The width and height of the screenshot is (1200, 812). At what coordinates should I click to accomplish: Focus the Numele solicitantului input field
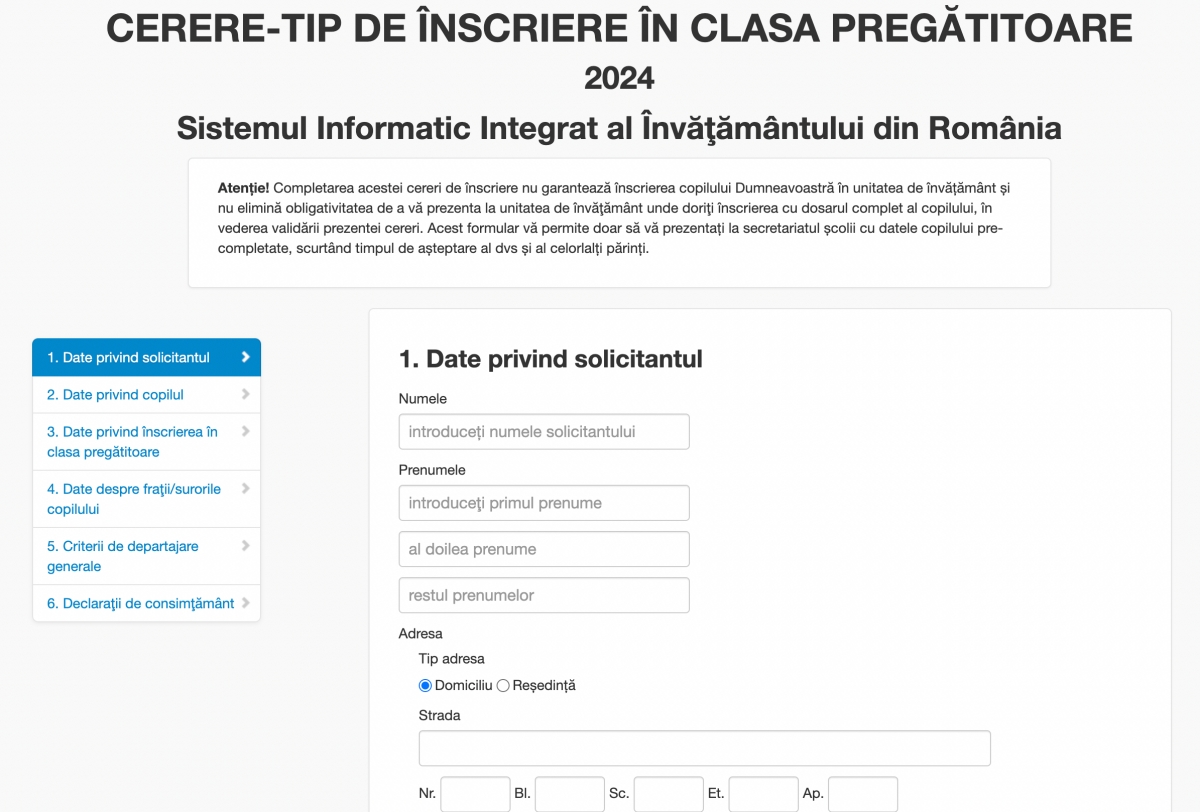[544, 432]
